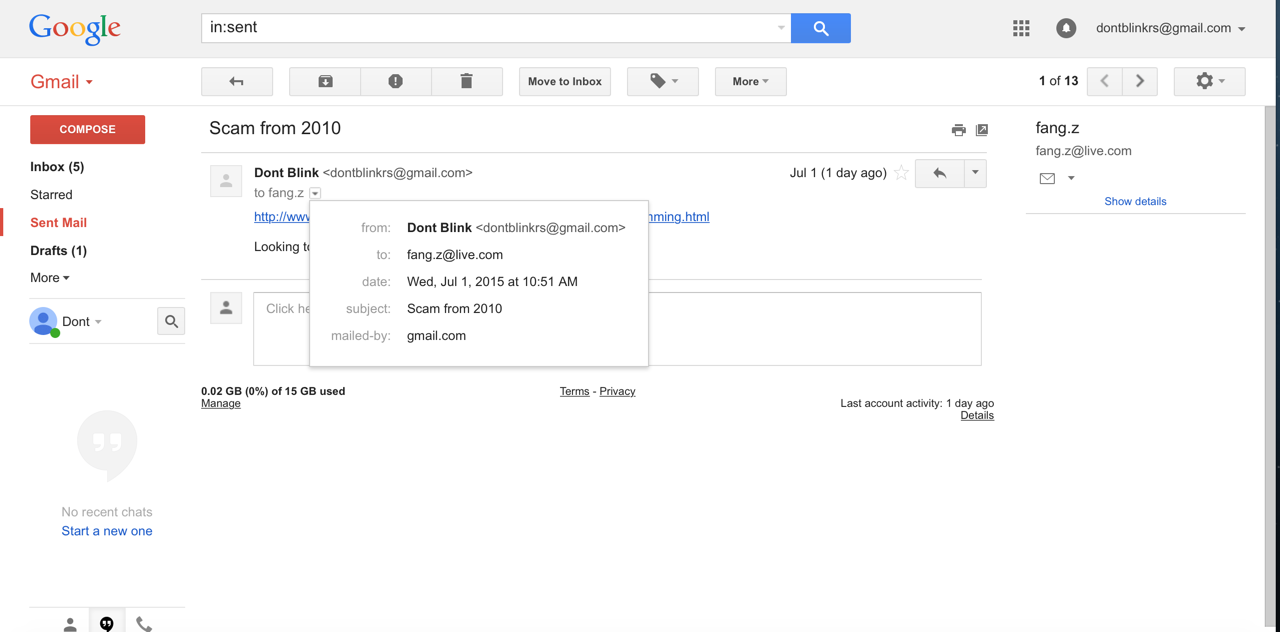
Task: Open more reply options dropdown arrow
Action: point(975,173)
